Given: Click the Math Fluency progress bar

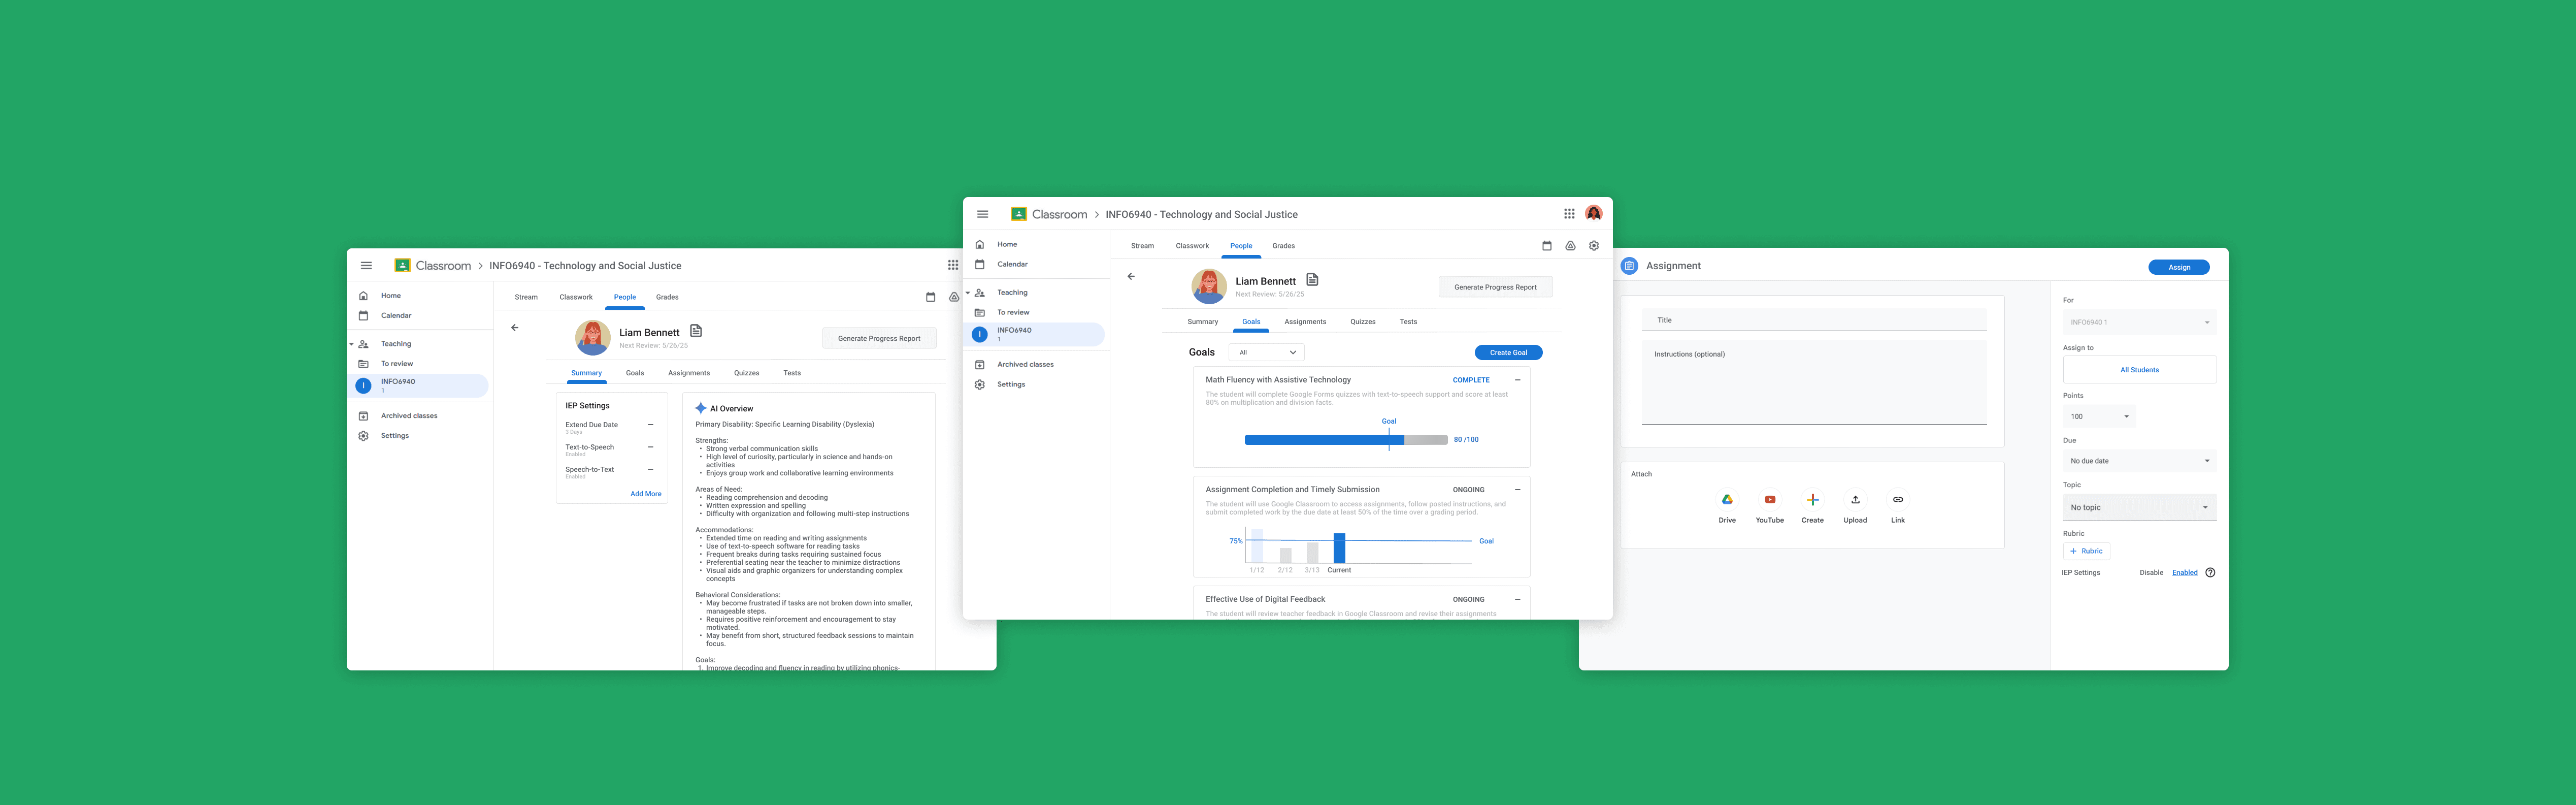Looking at the screenshot, I should 1345,440.
